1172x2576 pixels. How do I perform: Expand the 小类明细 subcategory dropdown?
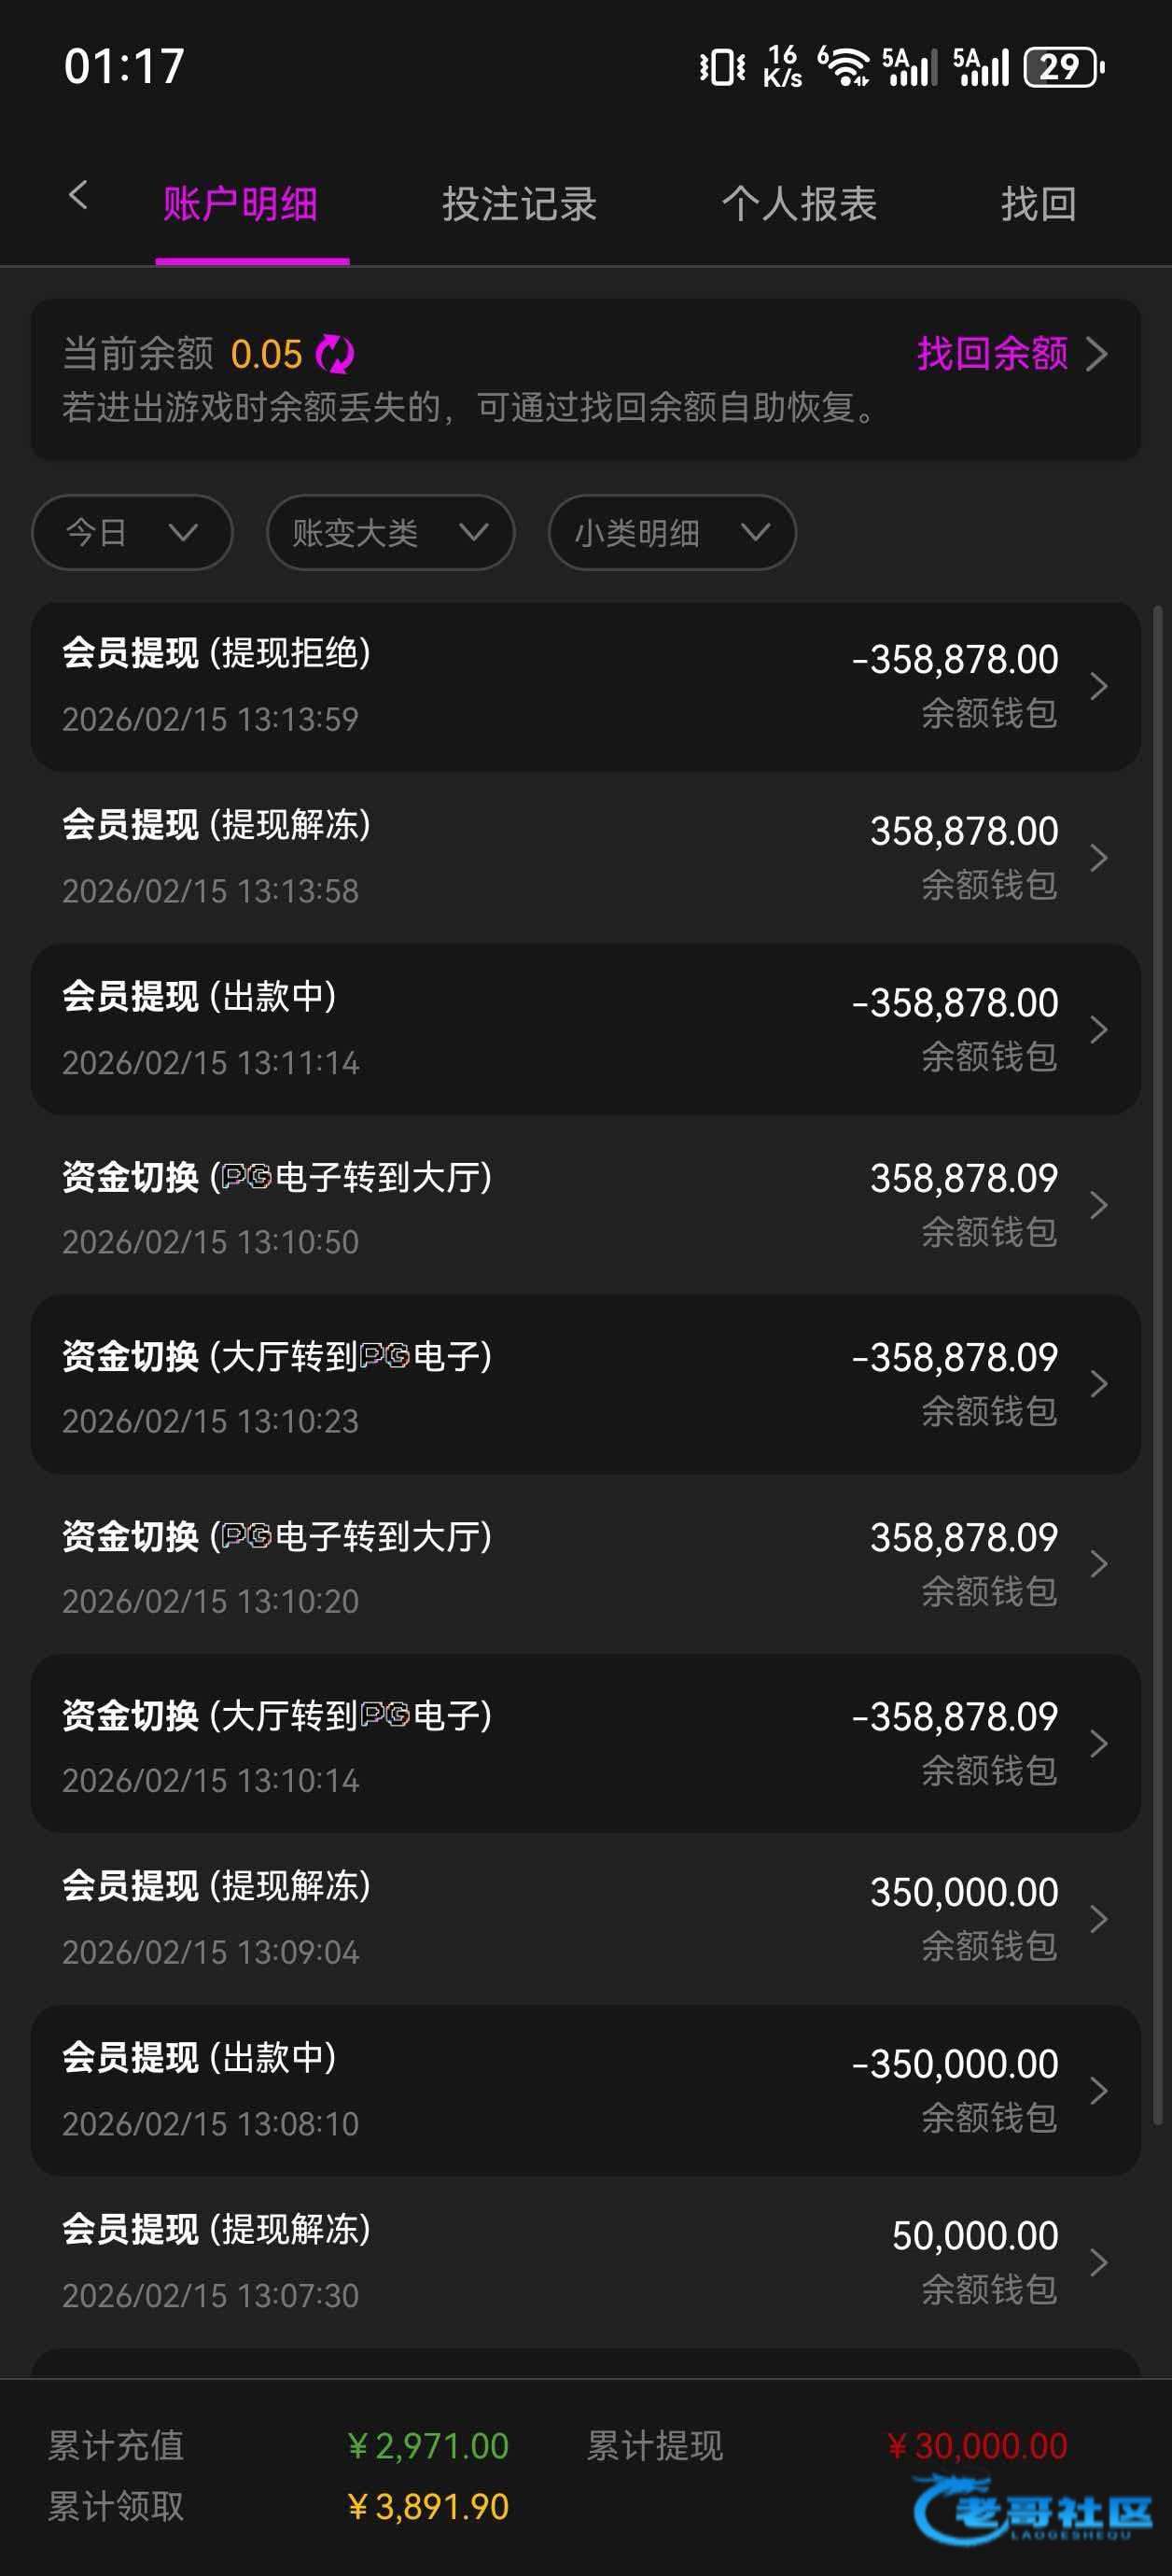[x=672, y=533]
